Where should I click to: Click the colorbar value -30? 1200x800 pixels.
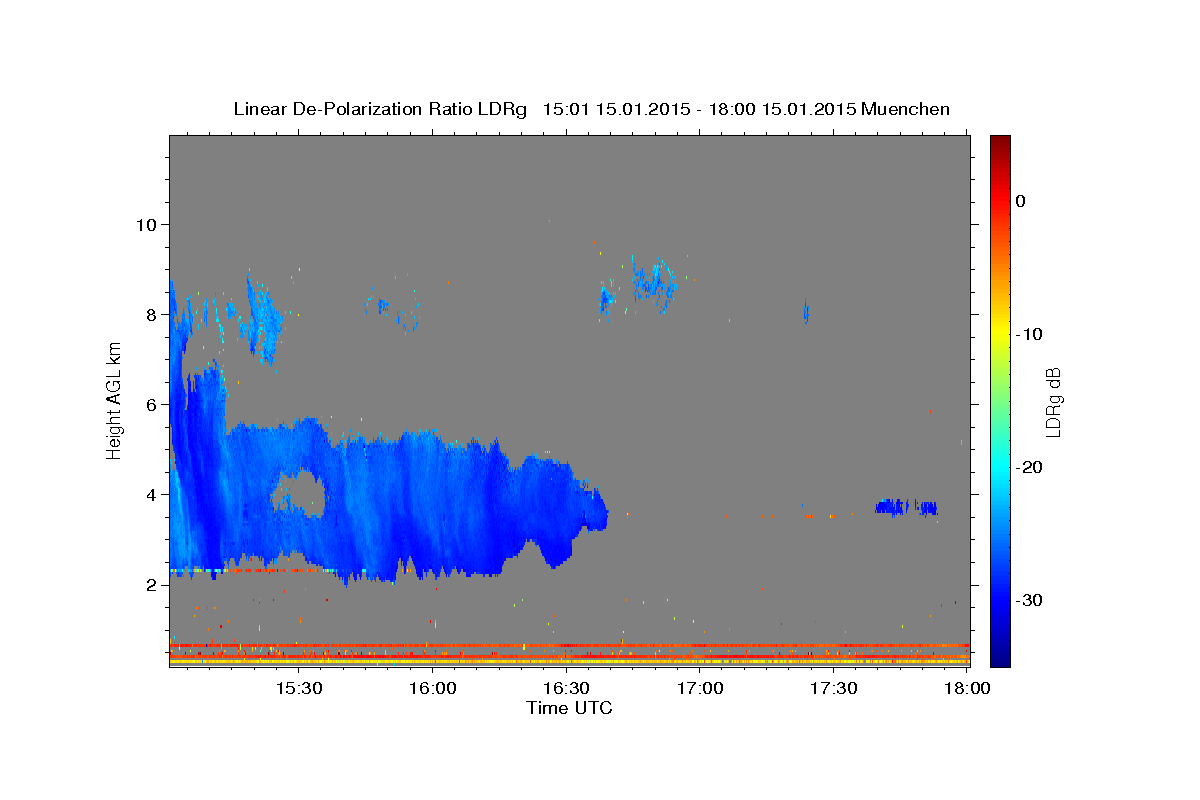click(x=1029, y=600)
